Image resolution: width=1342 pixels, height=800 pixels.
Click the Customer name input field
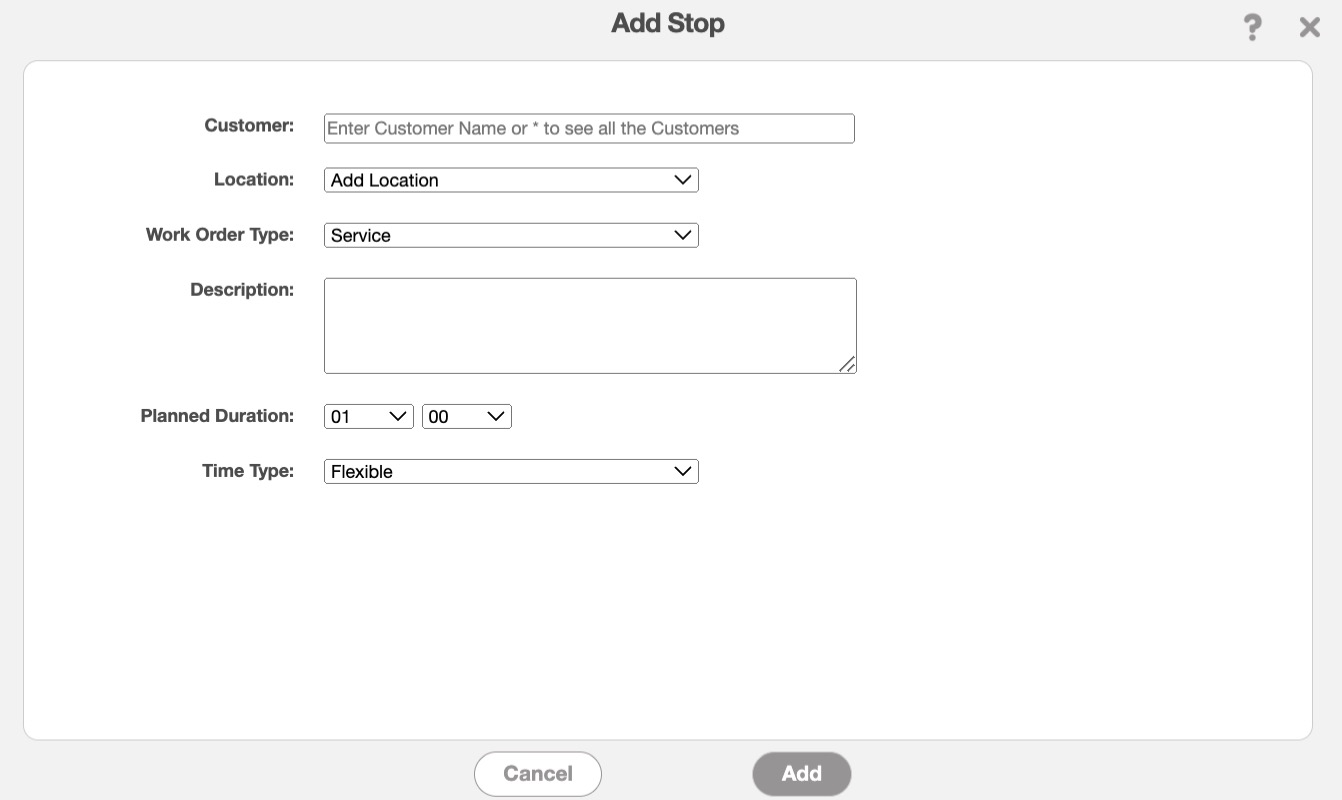point(589,128)
